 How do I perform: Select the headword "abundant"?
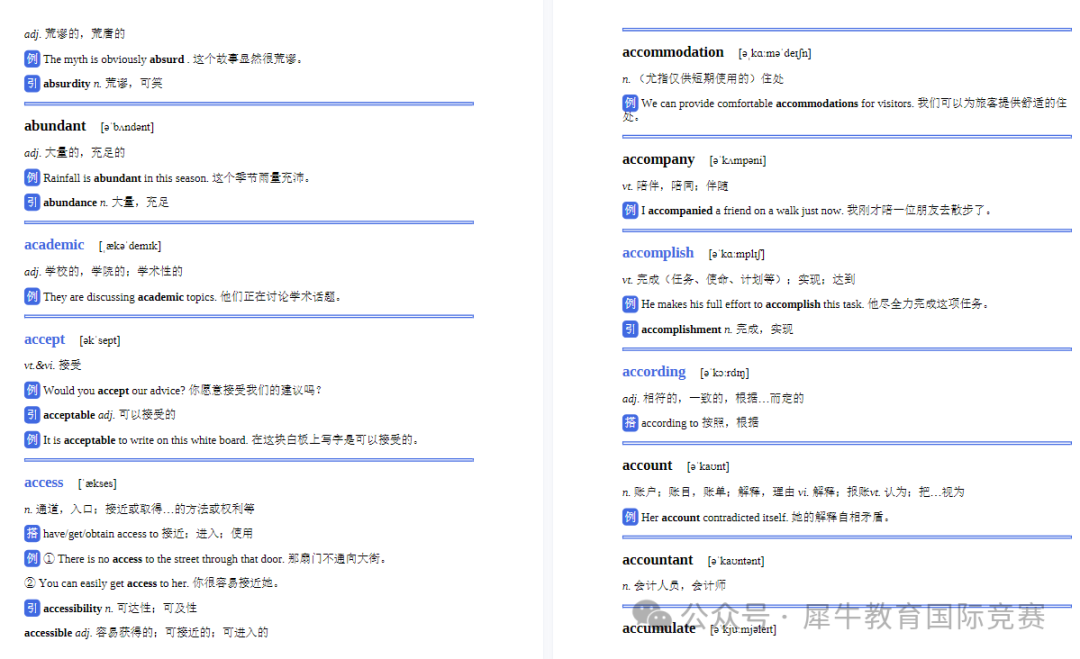point(55,125)
